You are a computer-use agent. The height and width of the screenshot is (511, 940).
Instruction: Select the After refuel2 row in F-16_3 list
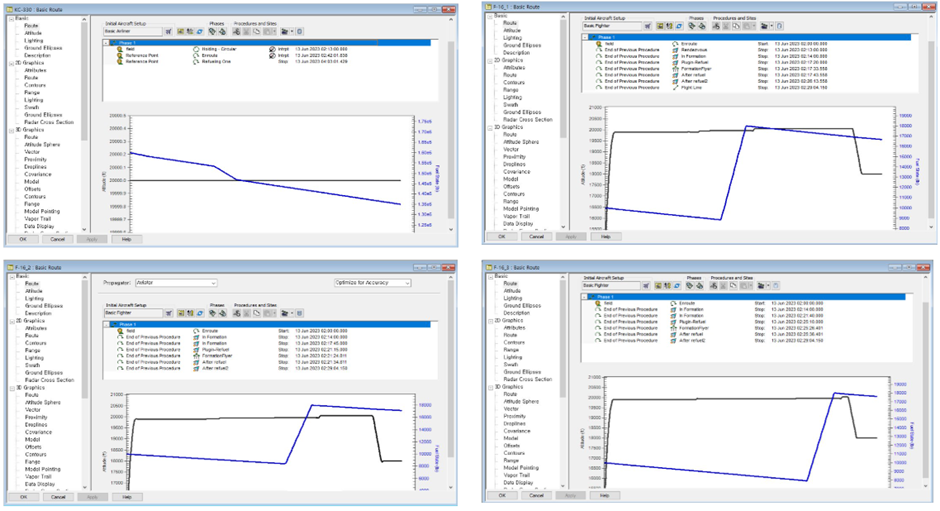tap(748, 341)
